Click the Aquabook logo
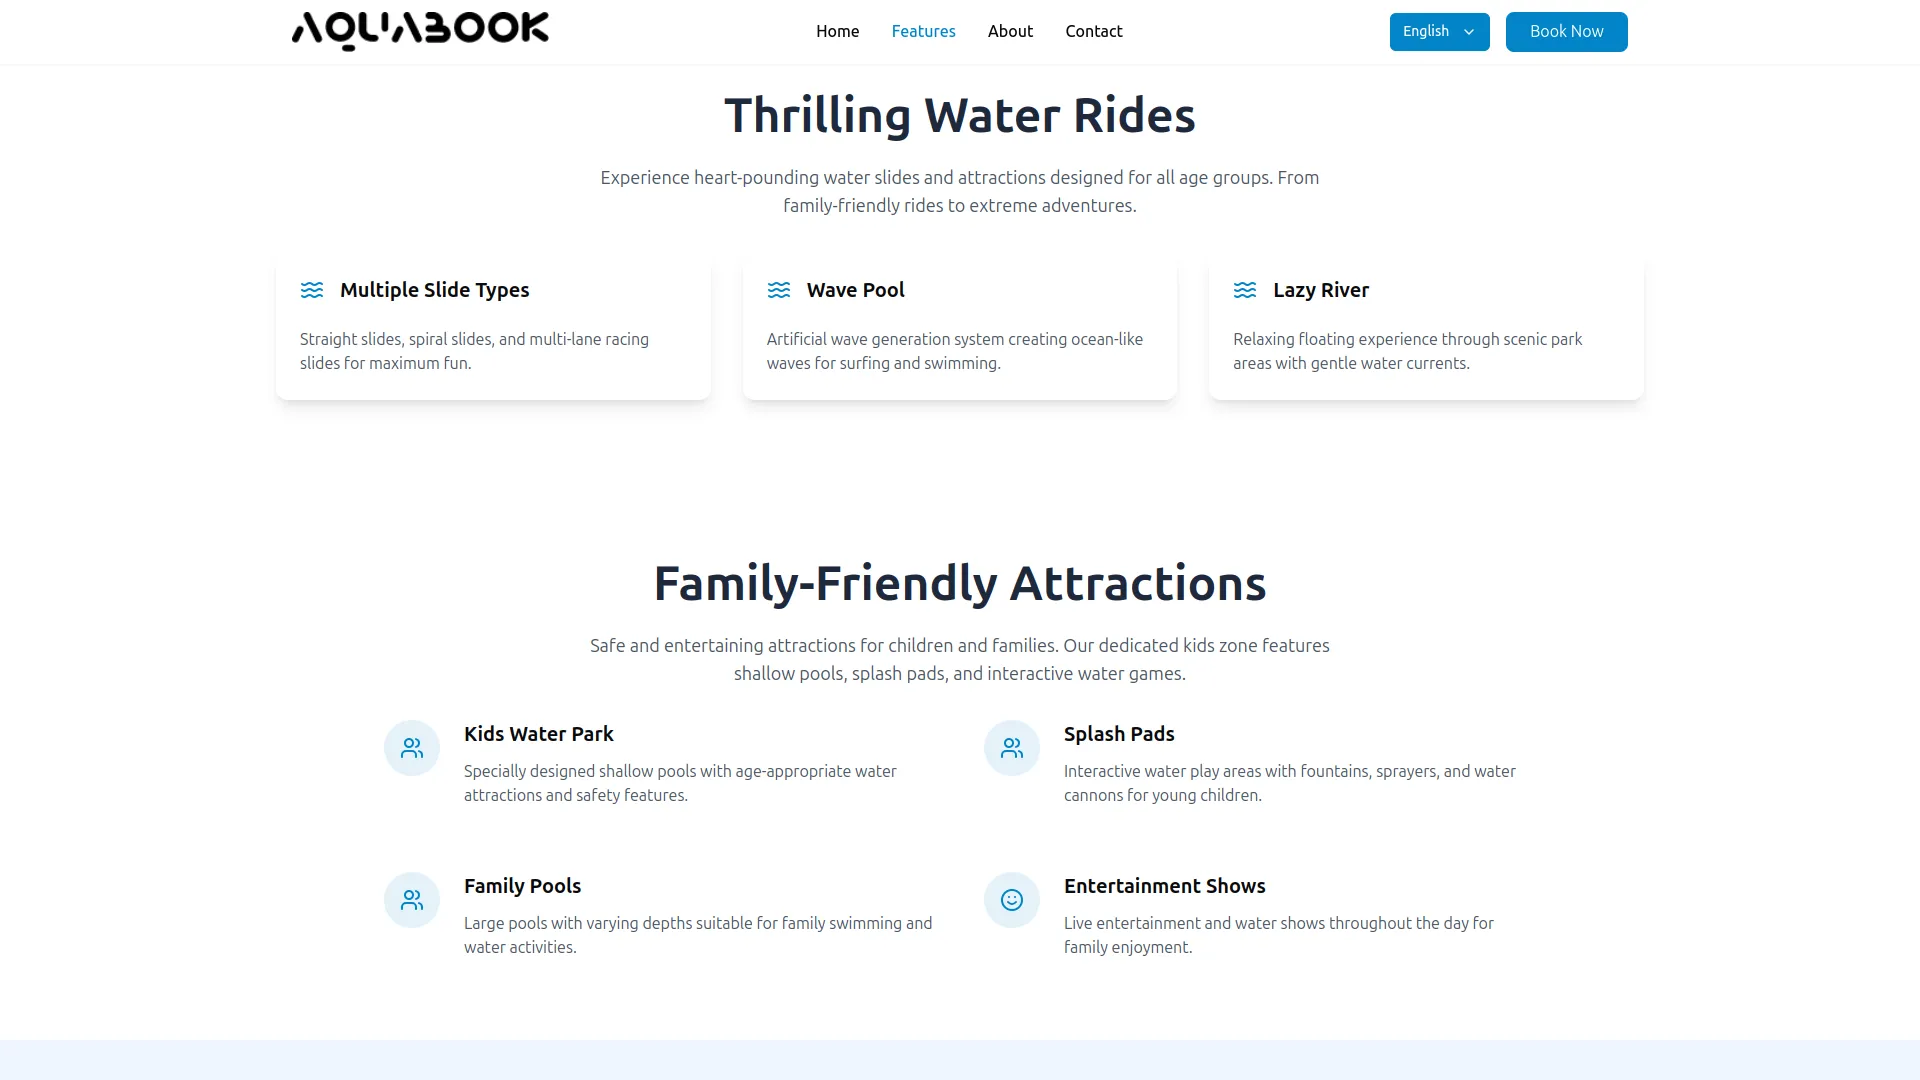The height and width of the screenshot is (1080, 1920). pyautogui.click(x=418, y=29)
